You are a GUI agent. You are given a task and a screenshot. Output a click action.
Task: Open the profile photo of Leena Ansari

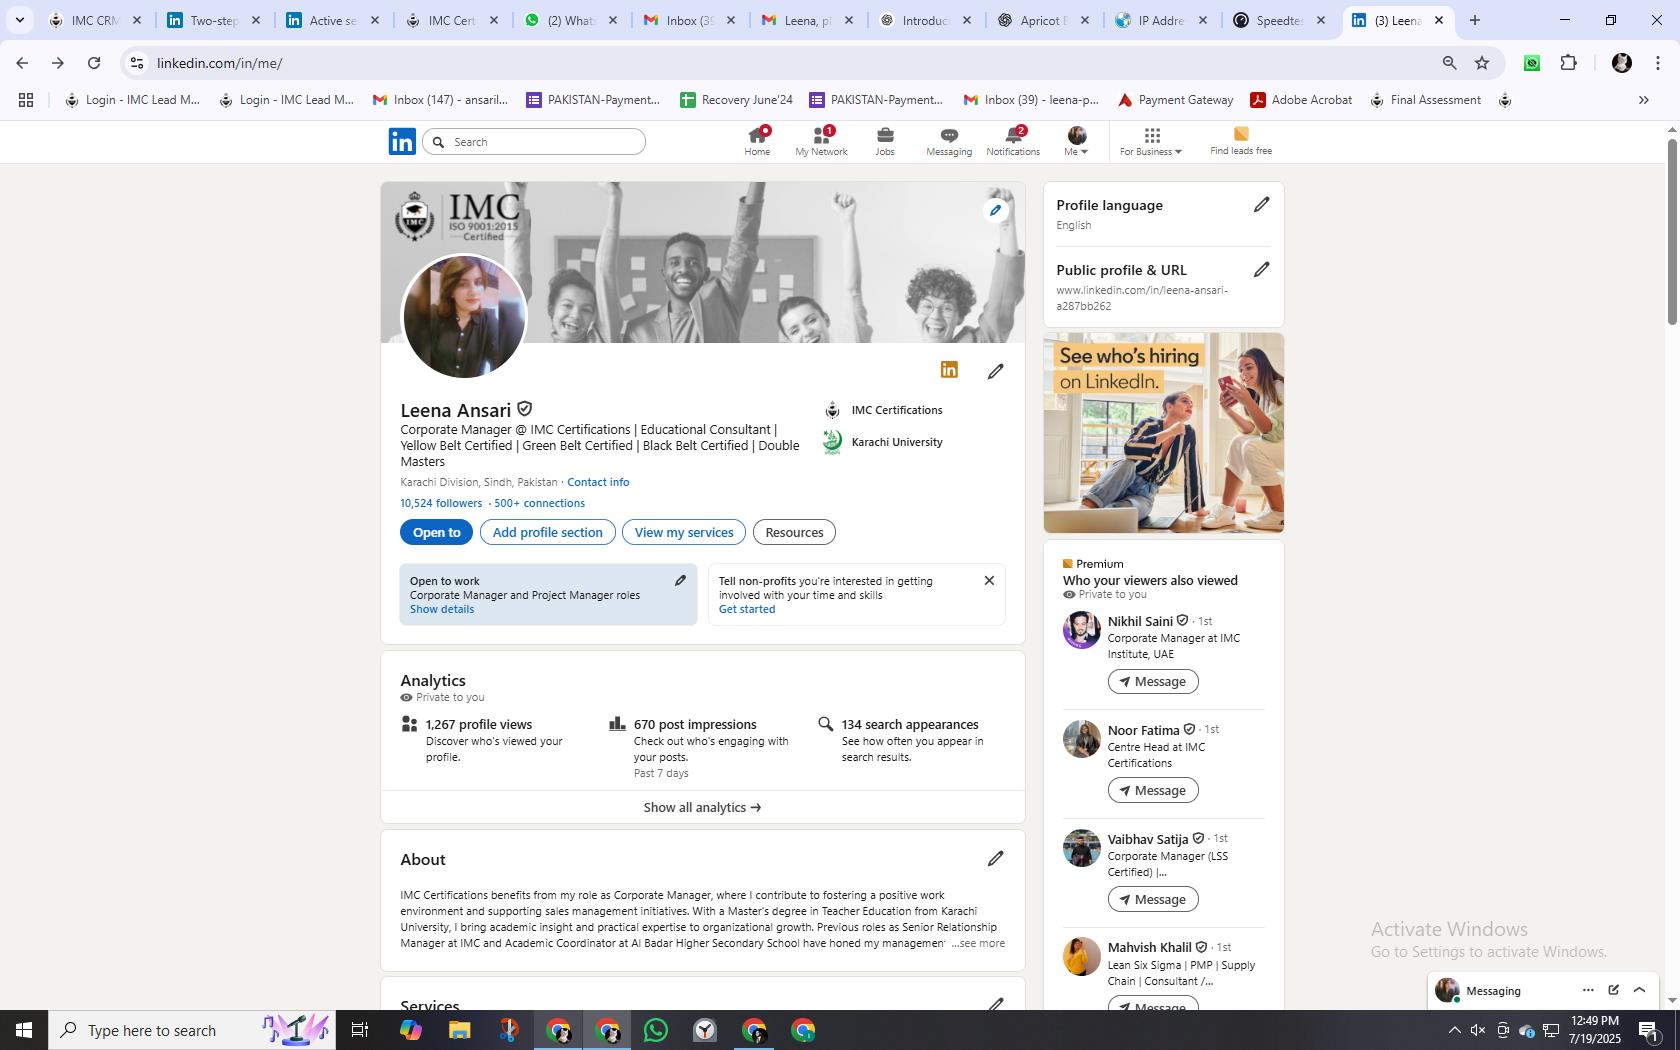(464, 316)
